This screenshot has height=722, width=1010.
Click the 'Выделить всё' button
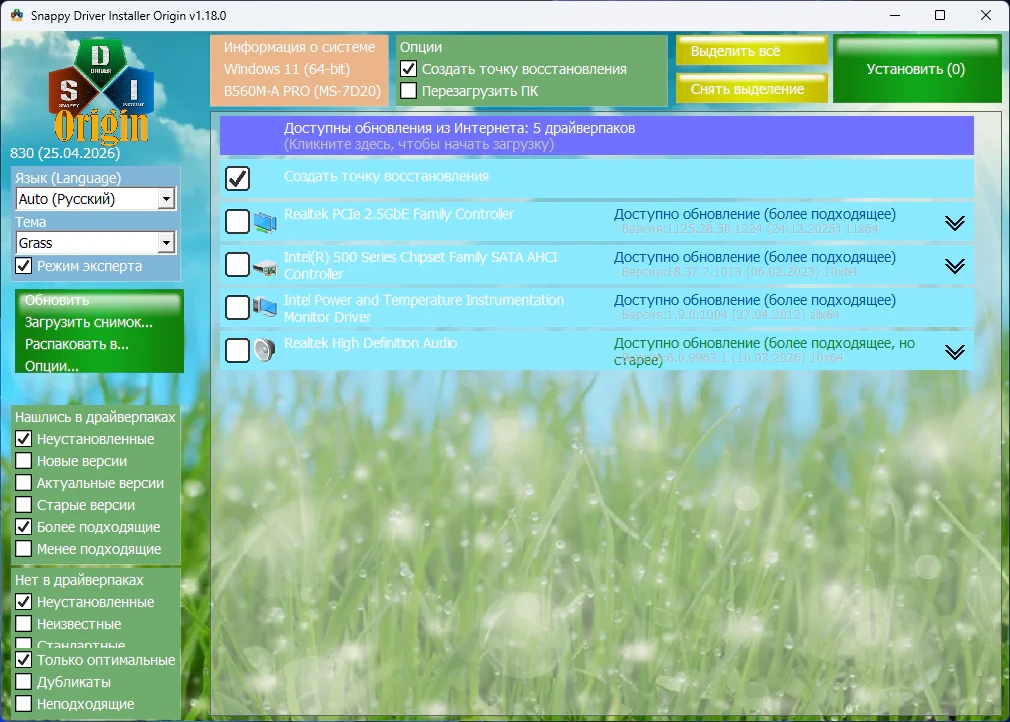click(x=751, y=51)
